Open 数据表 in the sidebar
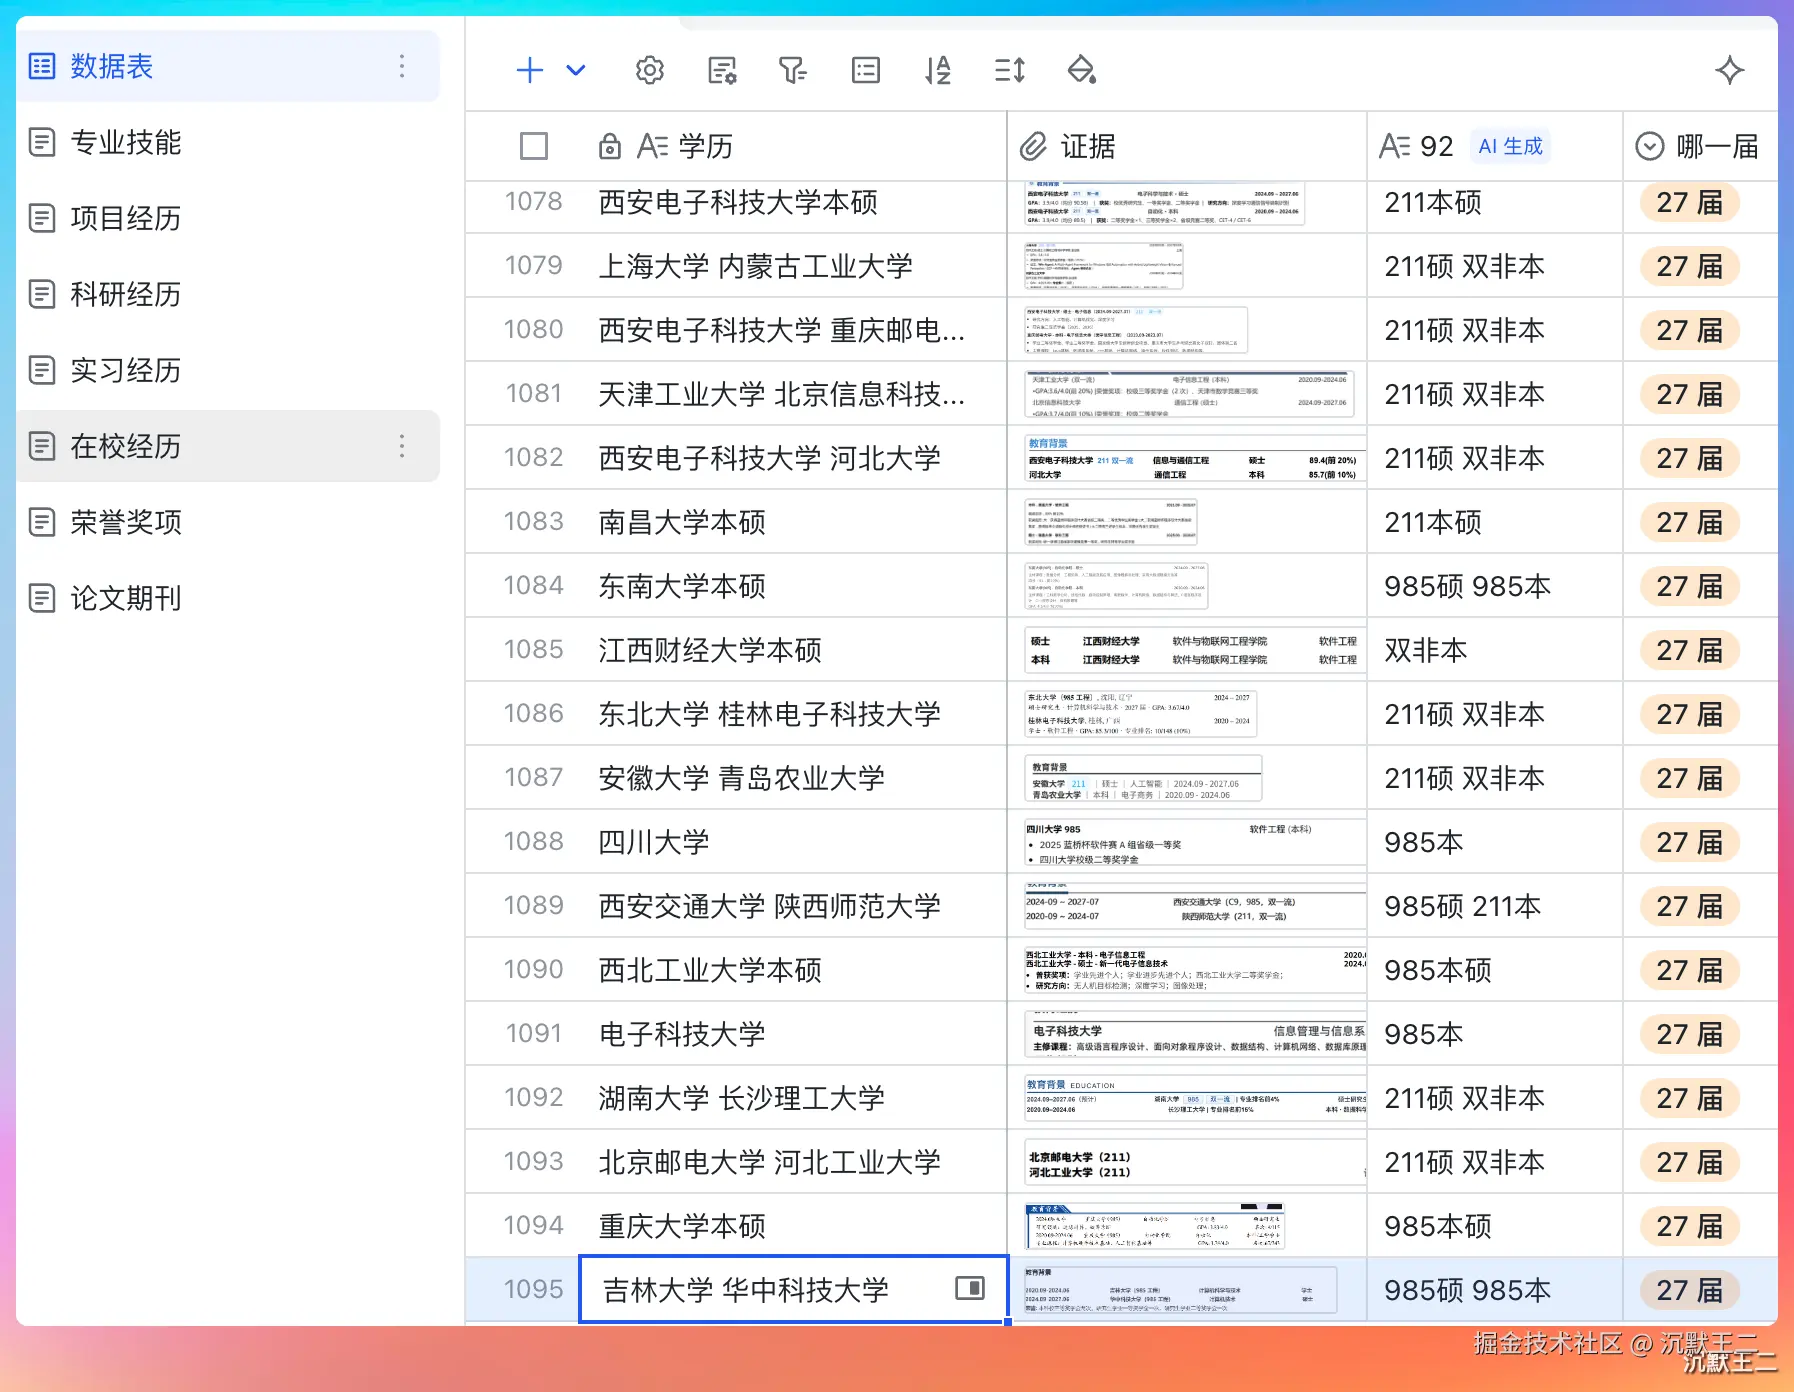The height and width of the screenshot is (1392, 1794). 228,66
